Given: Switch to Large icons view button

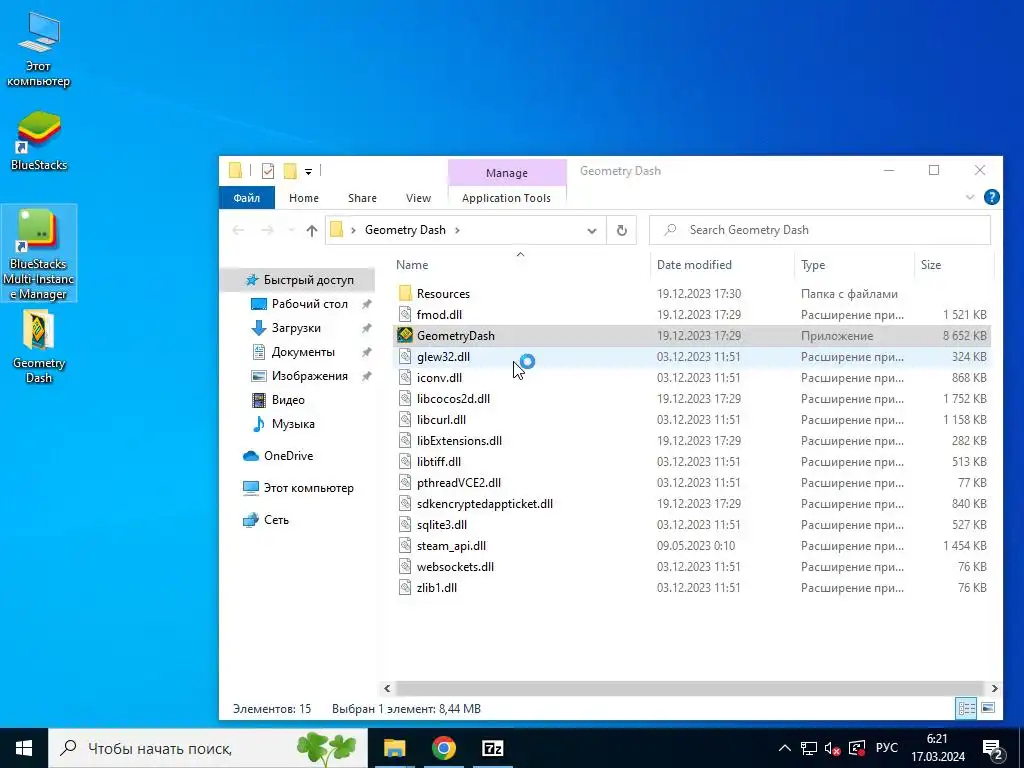Looking at the screenshot, I should 988,708.
